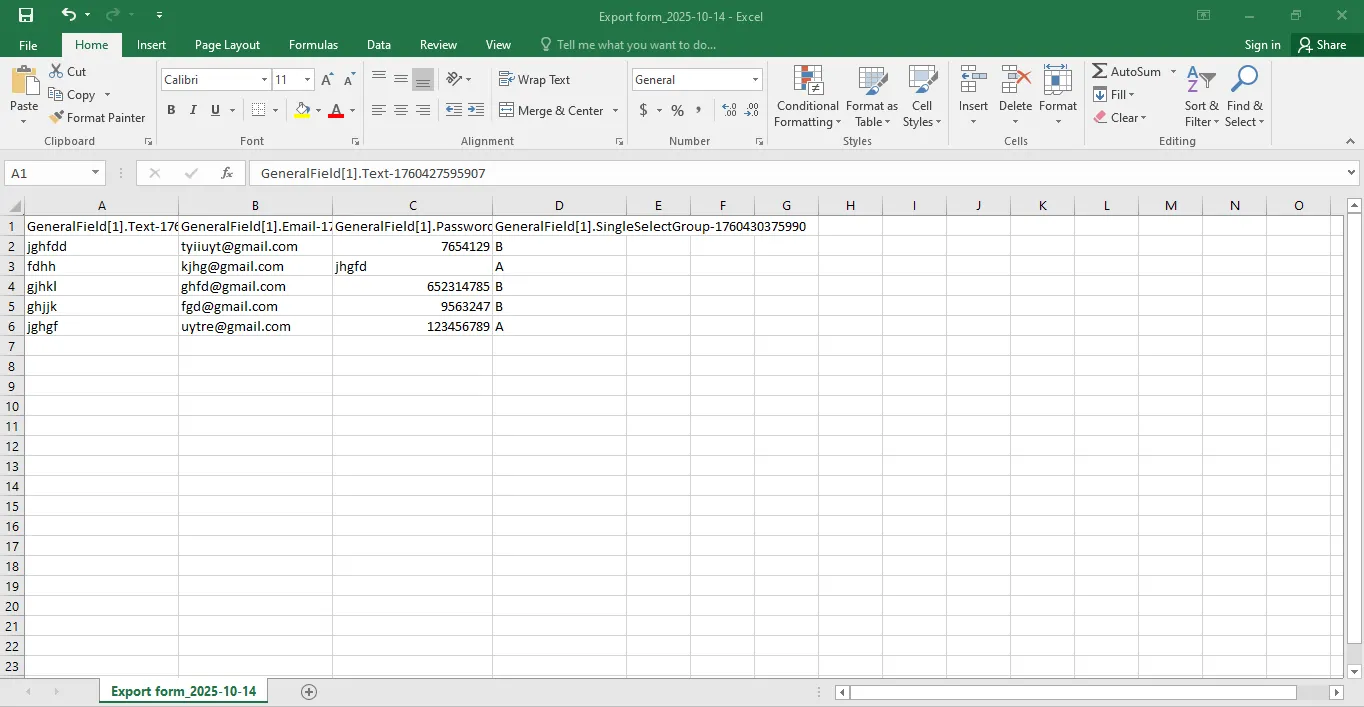Apply yellow fill color to the cell
The image size is (1364, 707).
[x=302, y=110]
